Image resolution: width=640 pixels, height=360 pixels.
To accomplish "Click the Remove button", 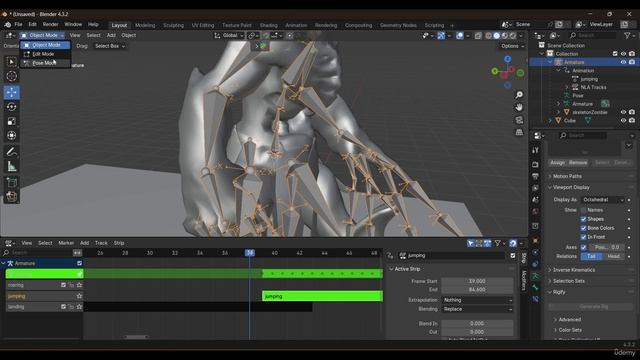I will pyautogui.click(x=578, y=162).
